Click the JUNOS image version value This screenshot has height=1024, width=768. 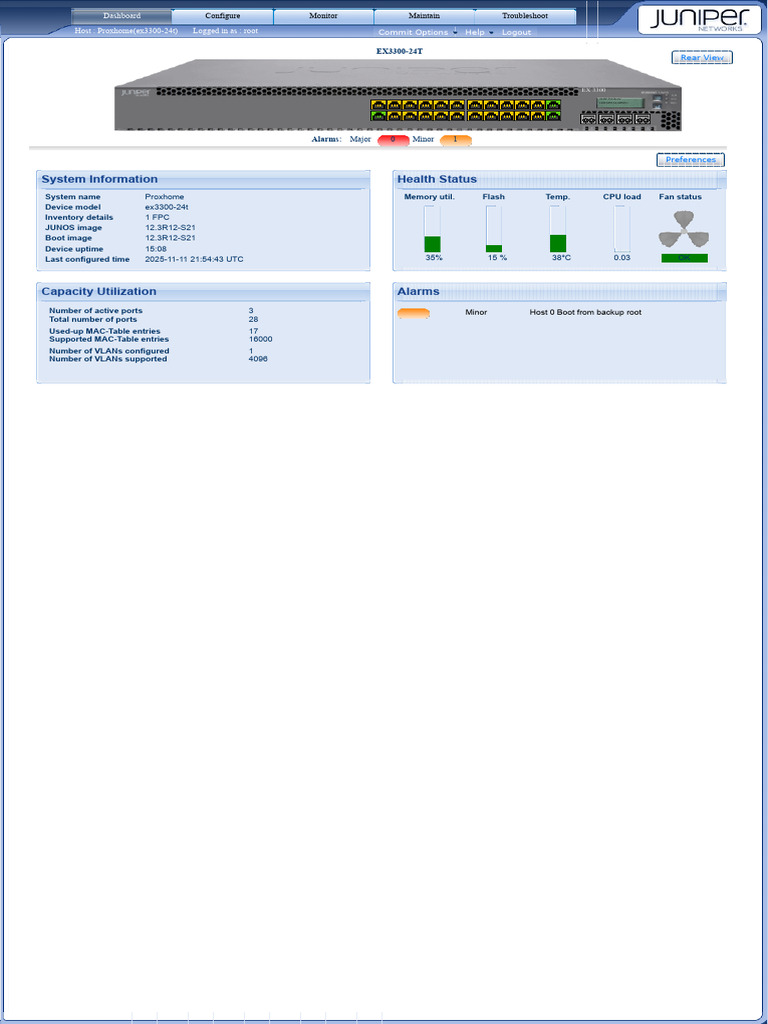[x=170, y=228]
